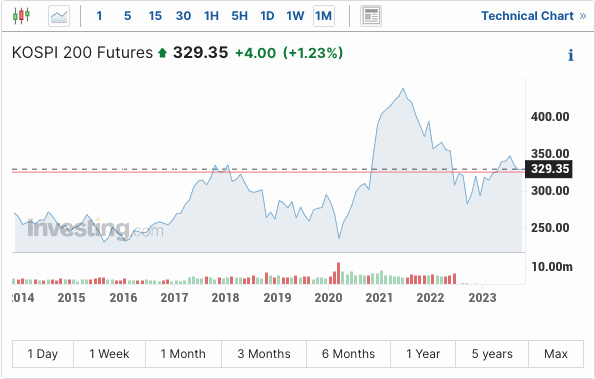The image size is (595, 379).
Task: Show 1 Day range
Action: coord(42,354)
